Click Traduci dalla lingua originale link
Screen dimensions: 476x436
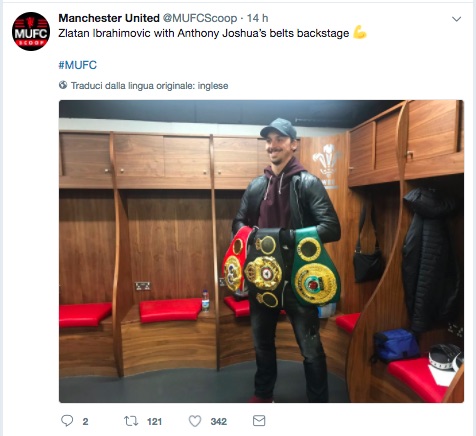point(149,86)
